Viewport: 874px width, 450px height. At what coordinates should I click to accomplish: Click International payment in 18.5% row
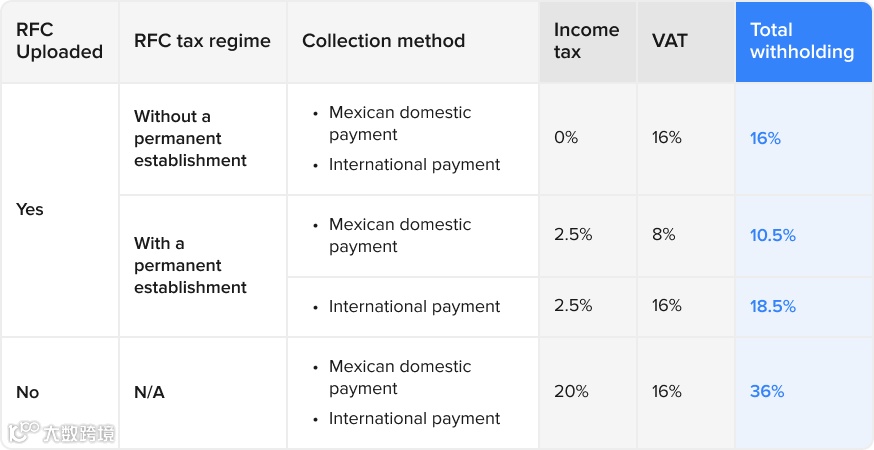click(x=414, y=306)
